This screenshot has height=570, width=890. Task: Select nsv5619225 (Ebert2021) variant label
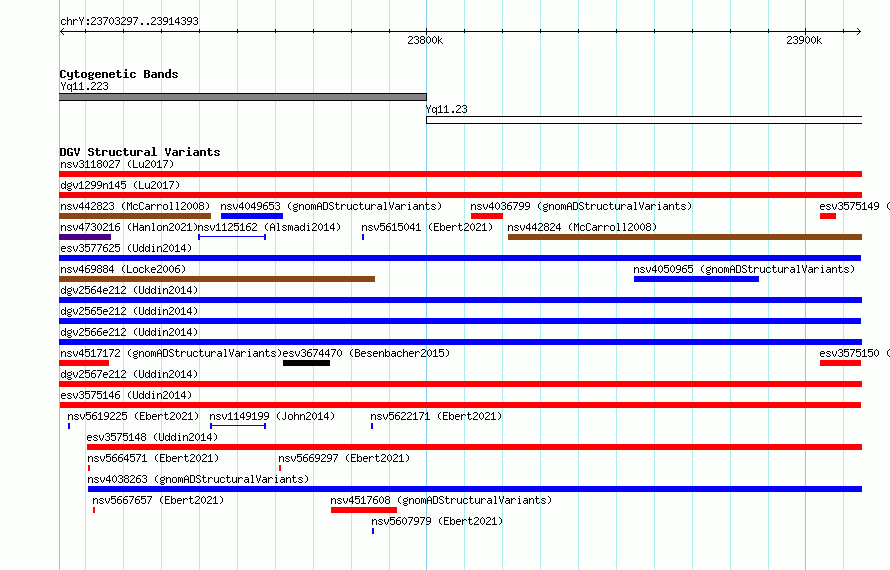tap(133, 416)
